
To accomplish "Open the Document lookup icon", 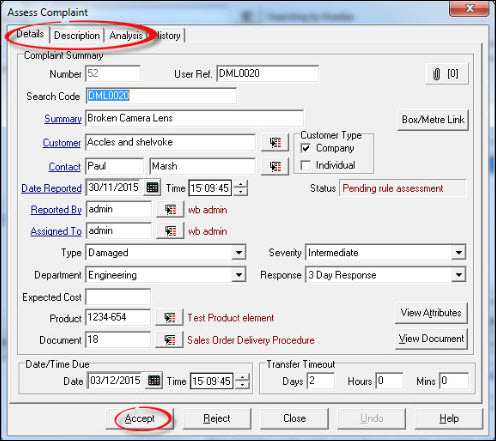I will [169, 340].
